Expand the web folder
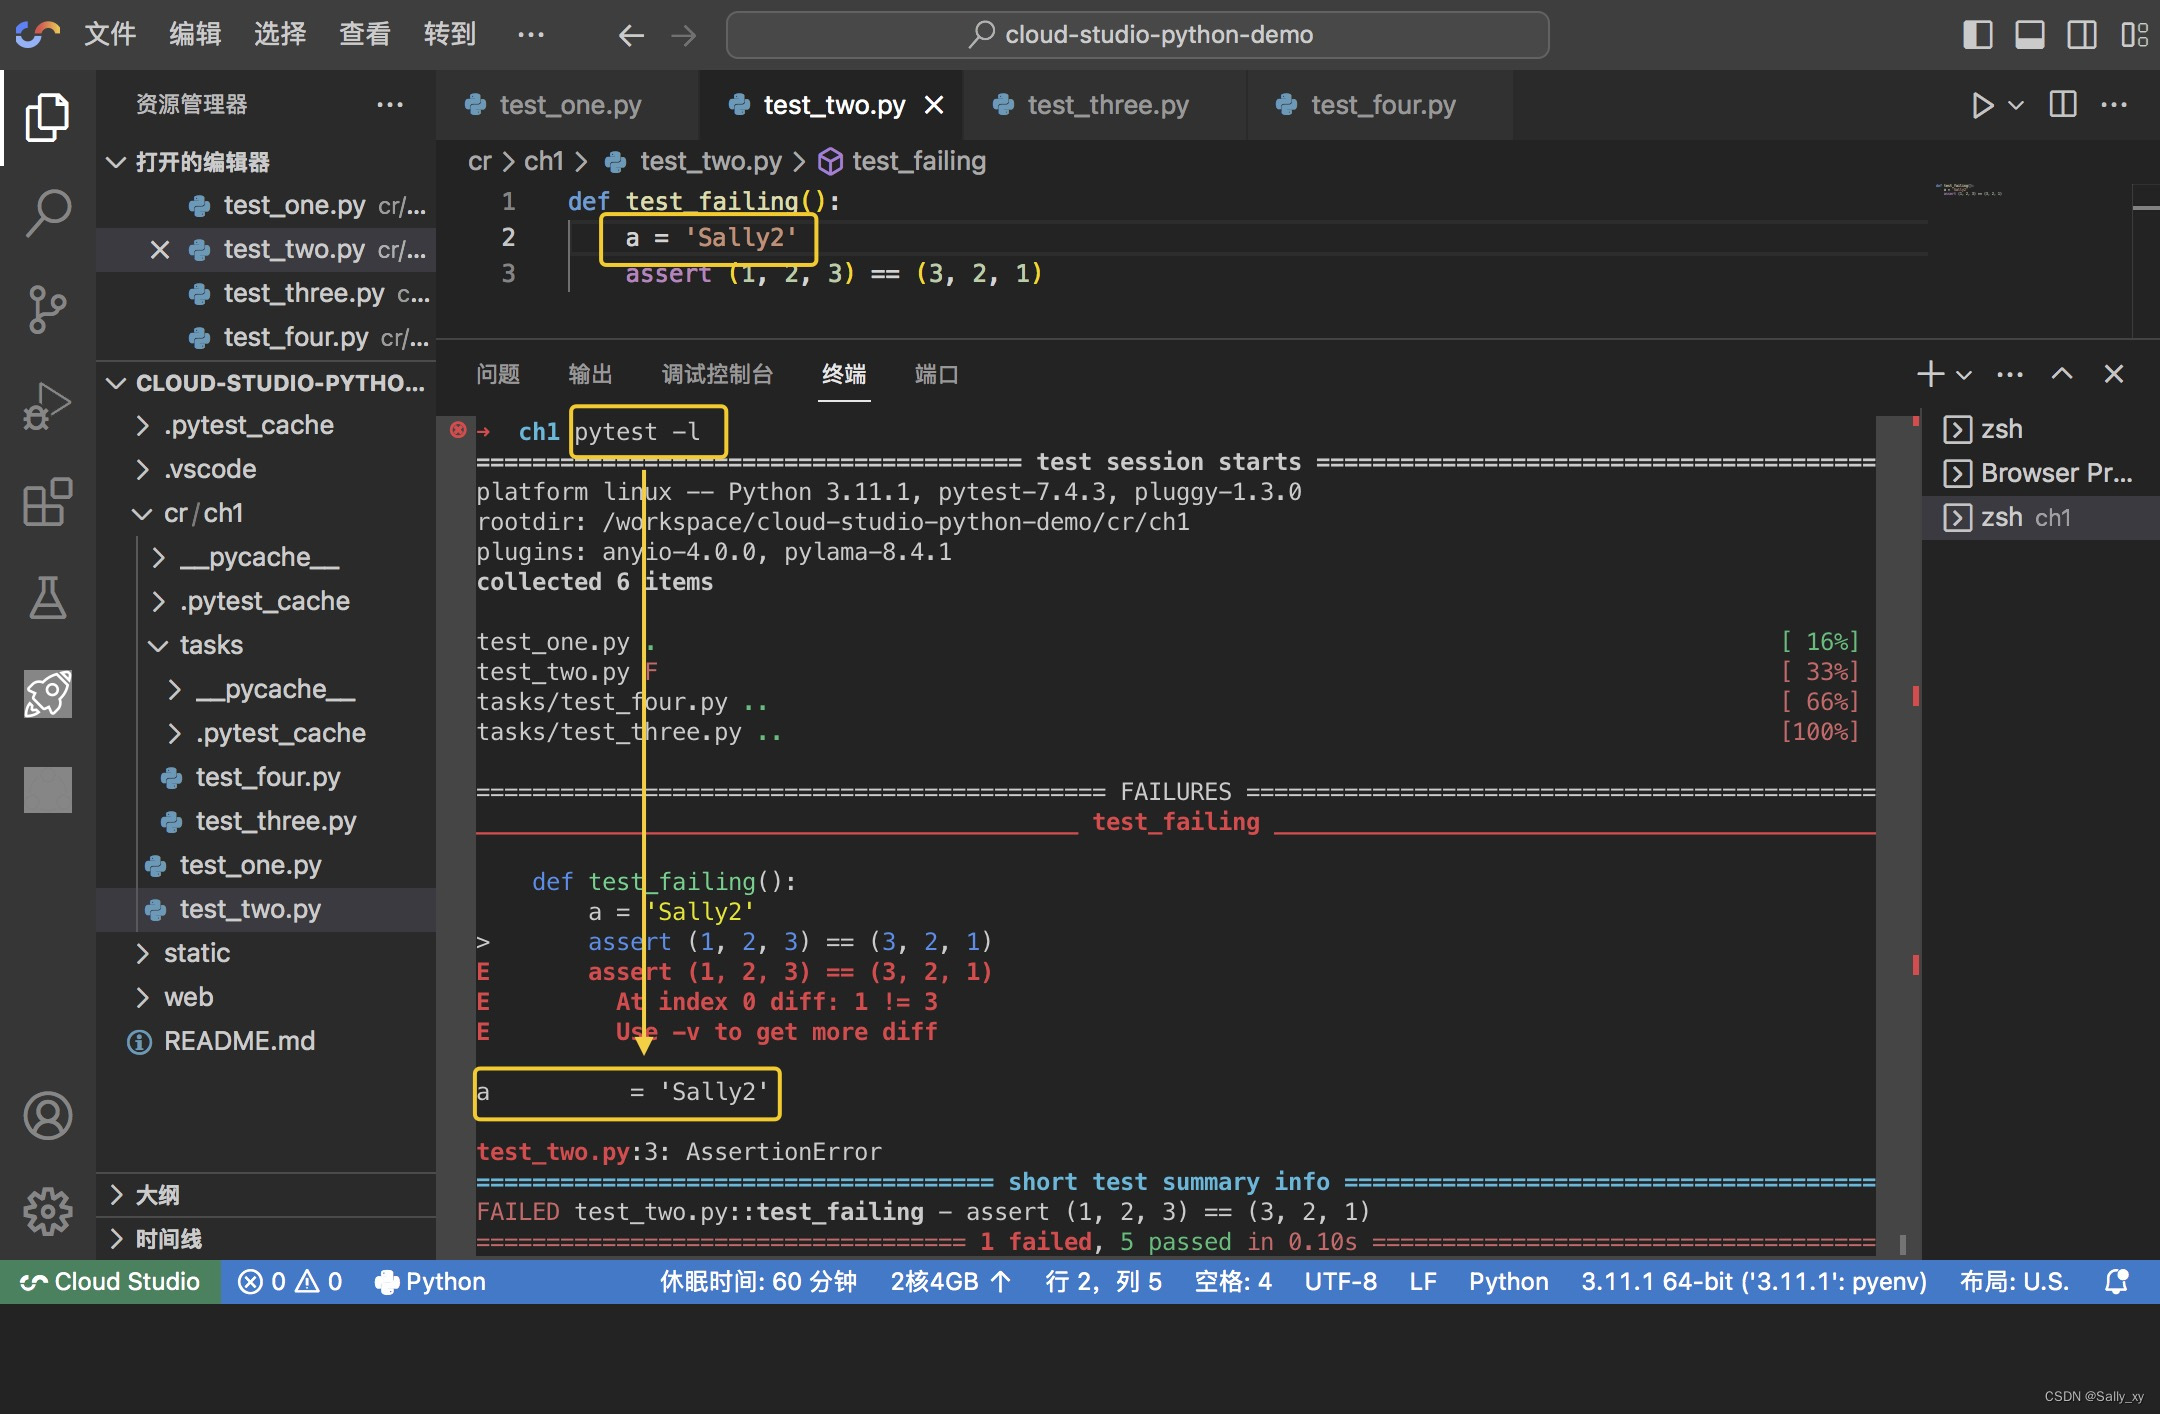Image resolution: width=2160 pixels, height=1414 pixels. (x=266, y=998)
